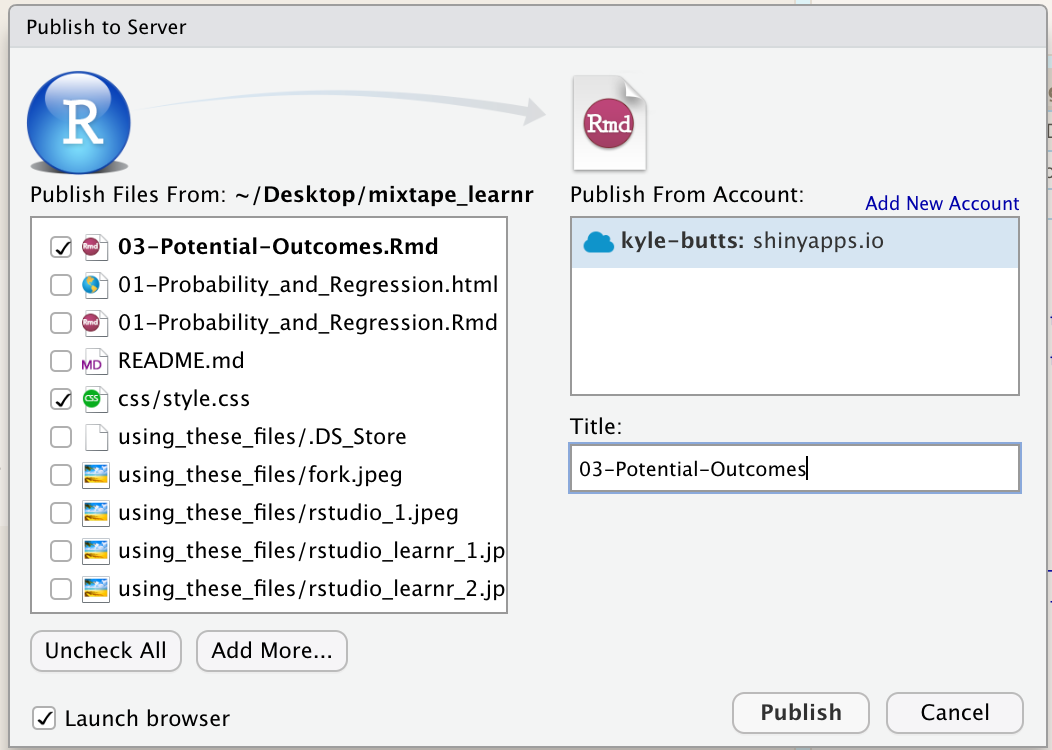
Task: Select the rstudio_learnr_1 file name
Action: click(311, 551)
